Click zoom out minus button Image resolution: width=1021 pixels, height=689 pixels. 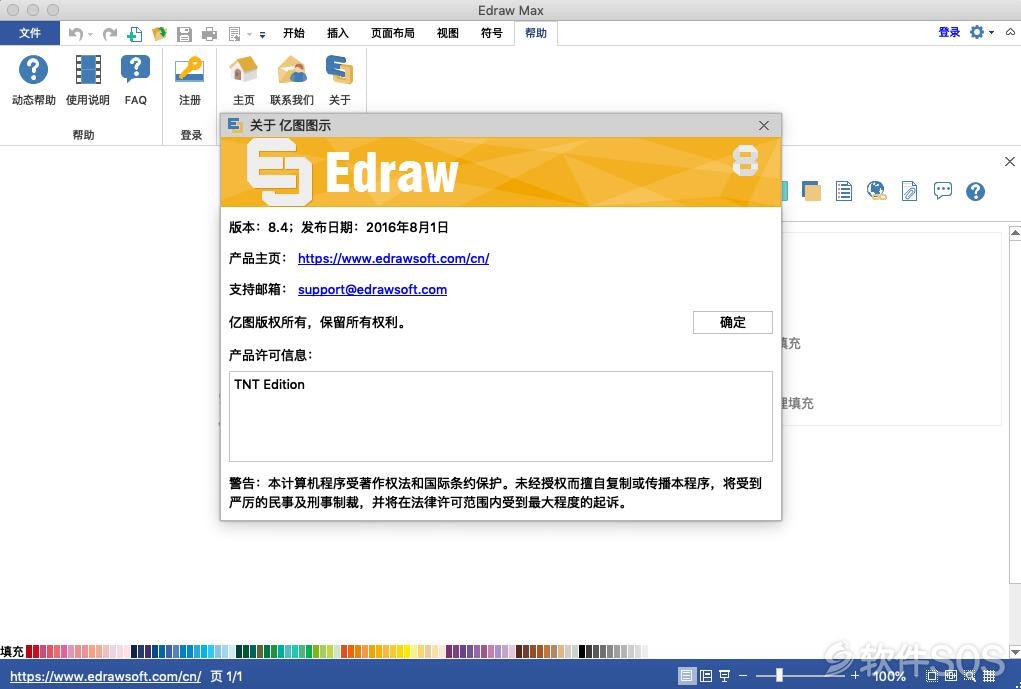click(x=743, y=675)
